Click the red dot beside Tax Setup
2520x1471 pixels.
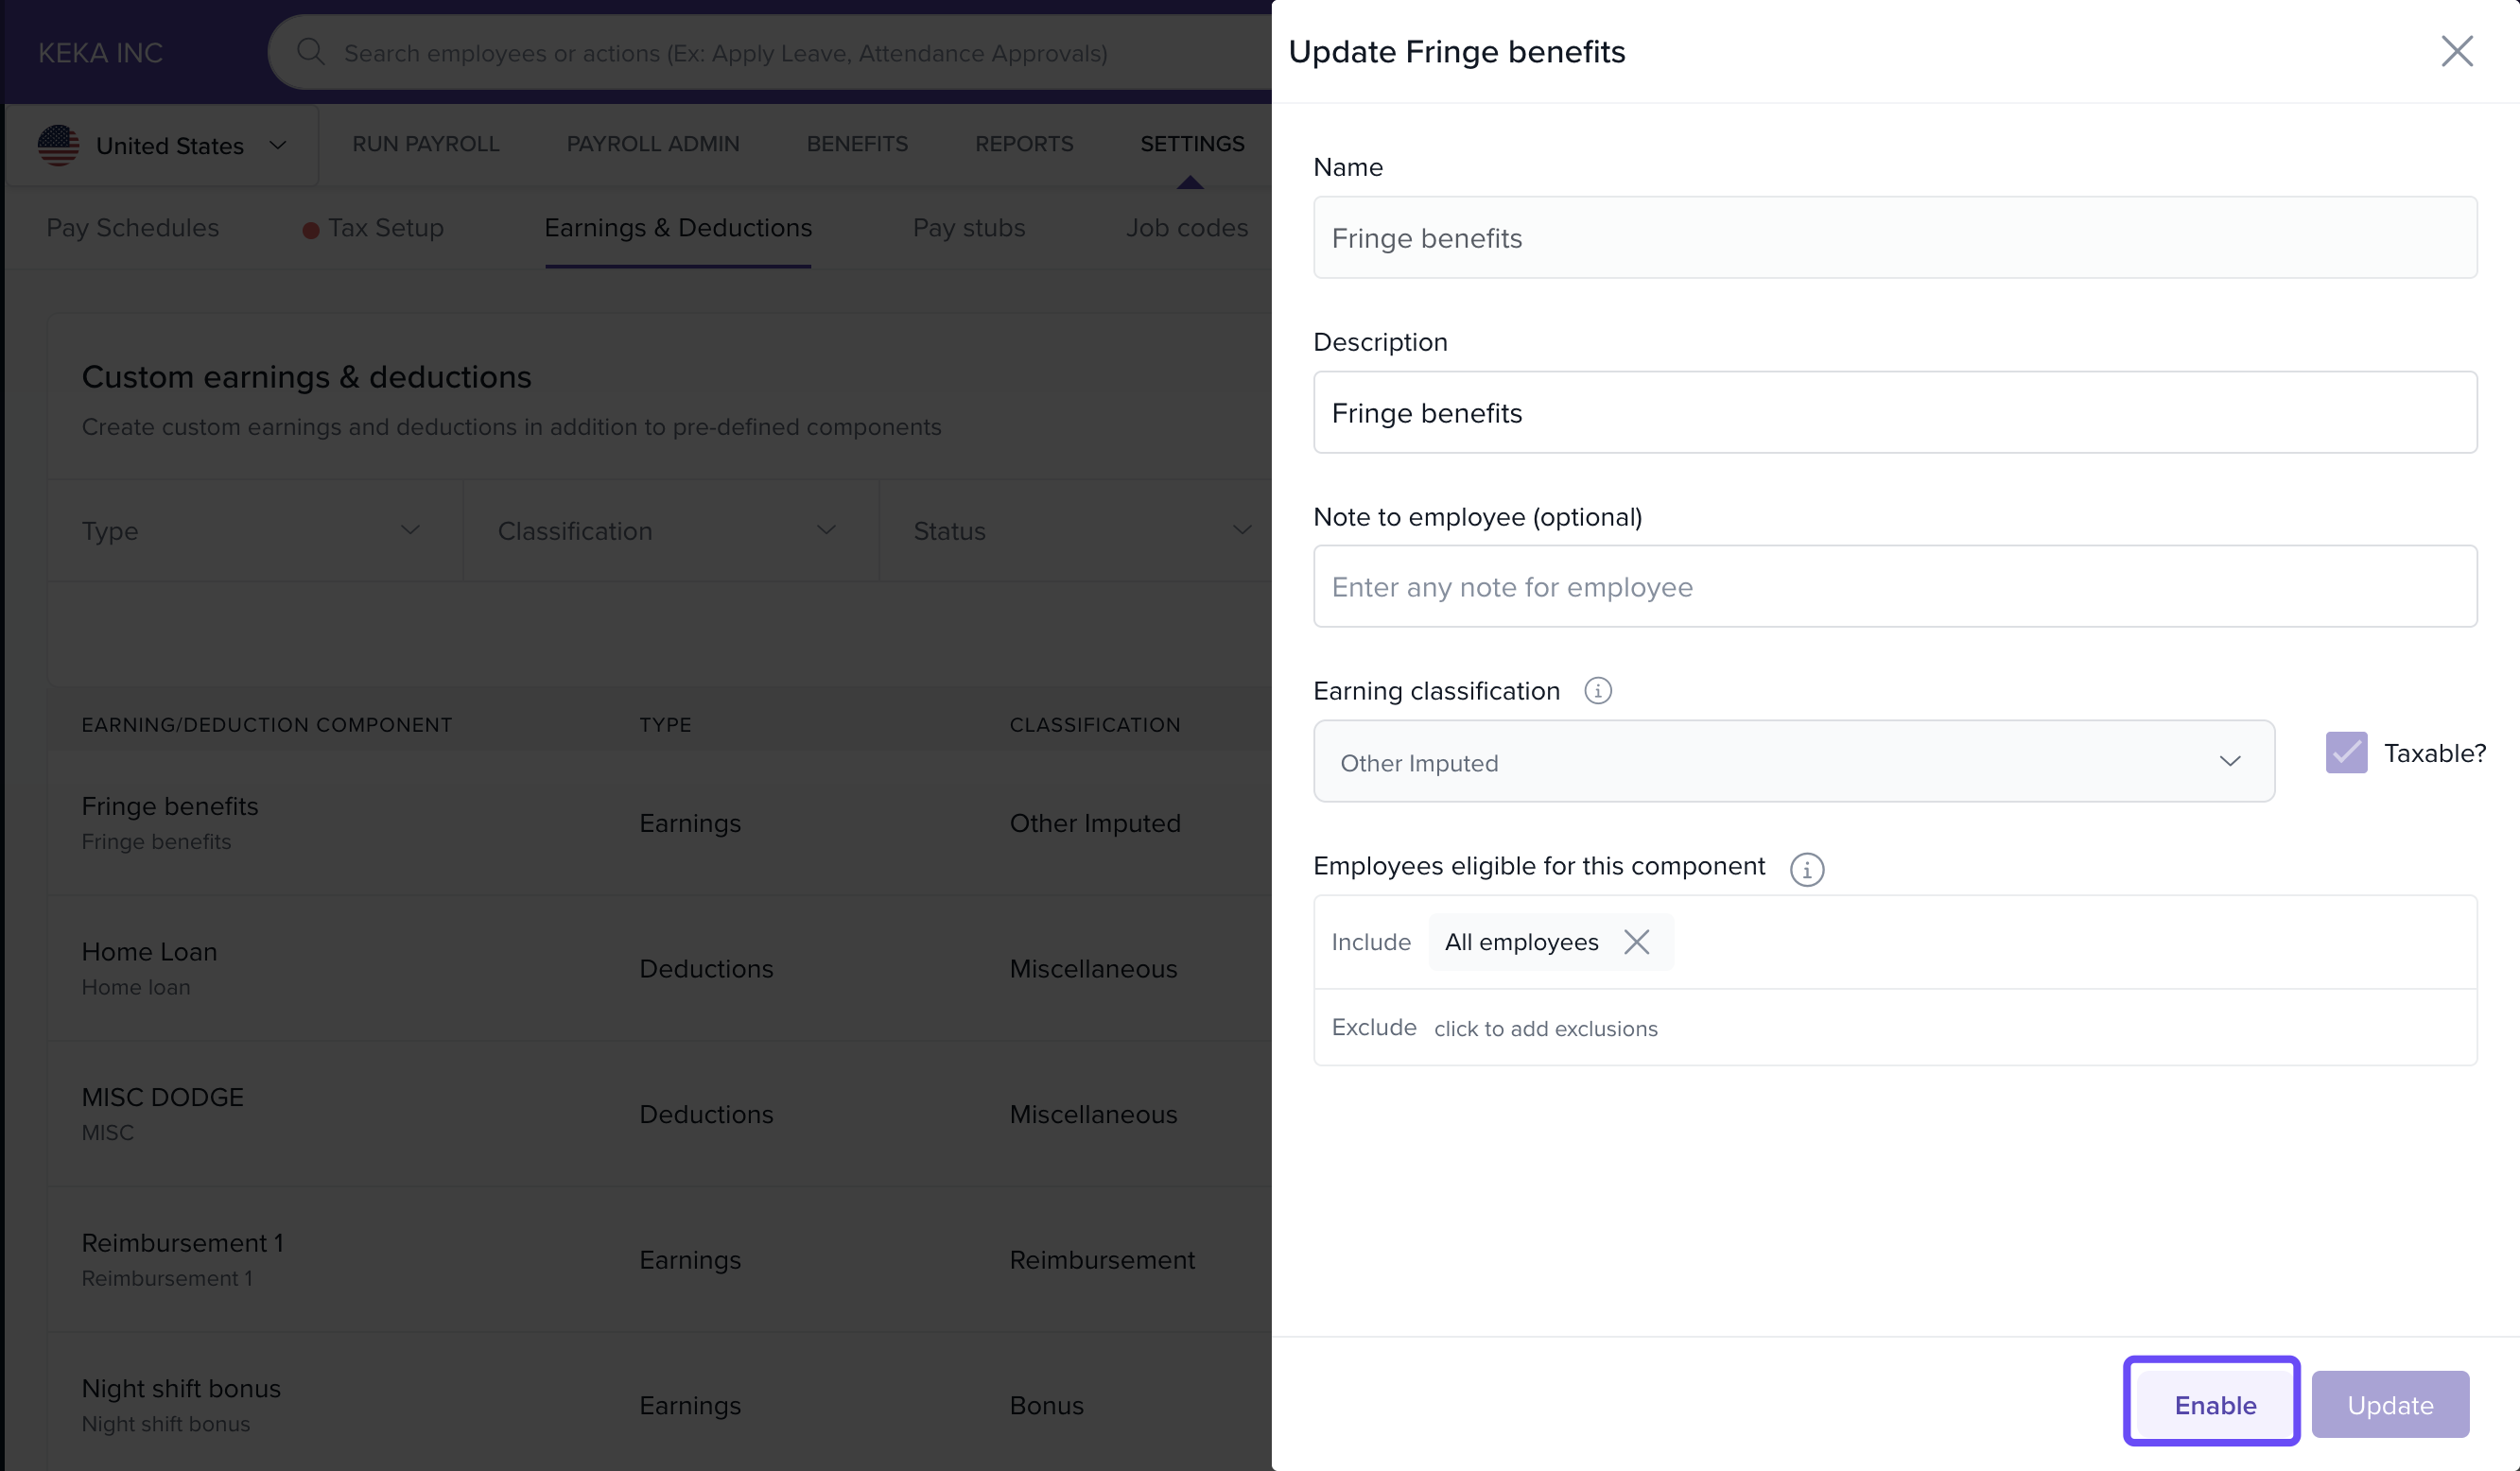coord(311,230)
